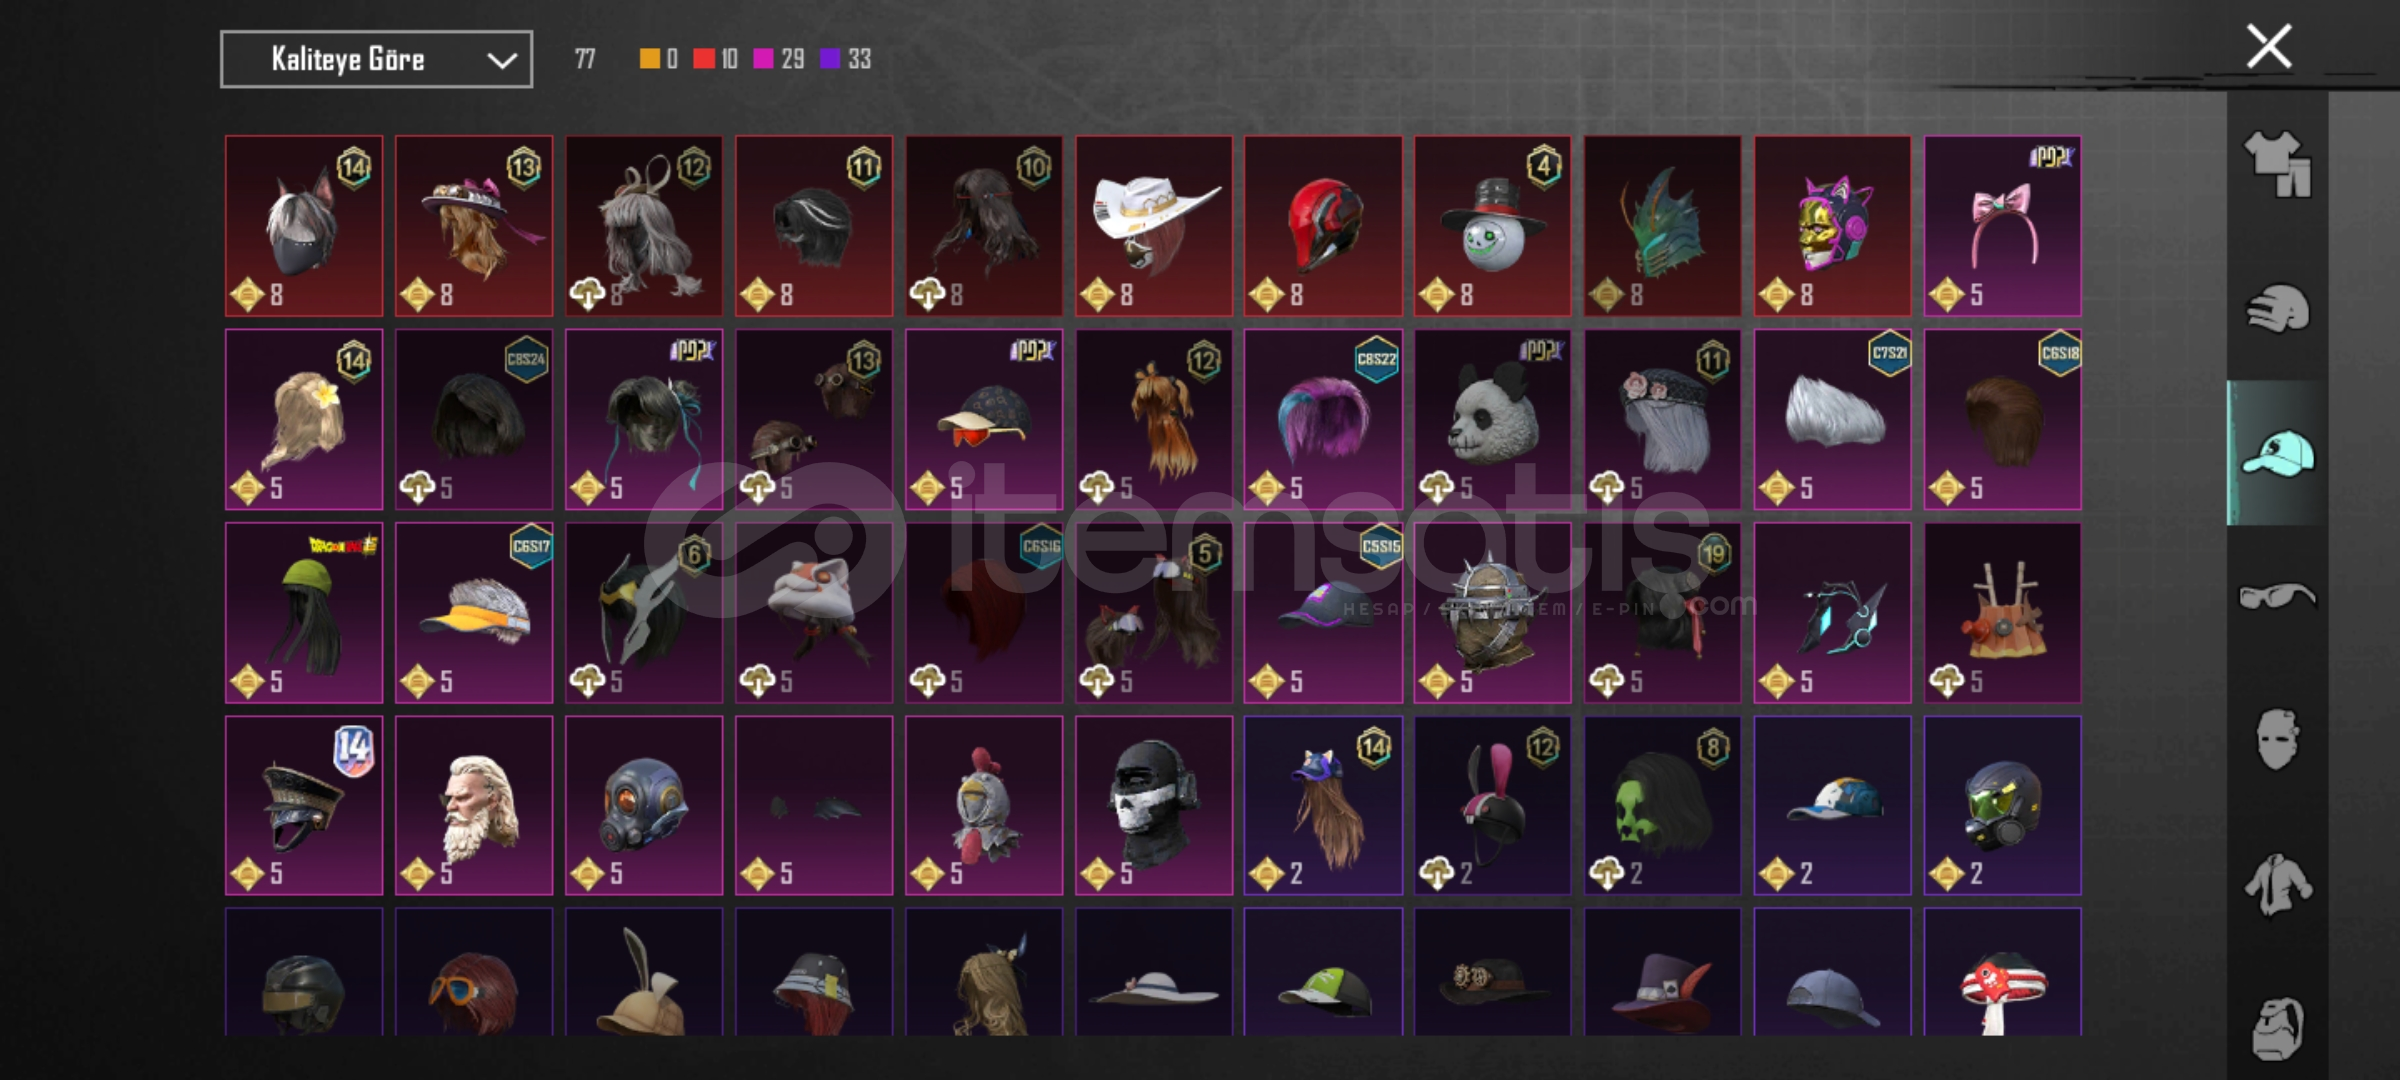Screen dimensions: 2400x1080
Task: Filter by the red quality swatch showing 10
Action: [x=704, y=59]
